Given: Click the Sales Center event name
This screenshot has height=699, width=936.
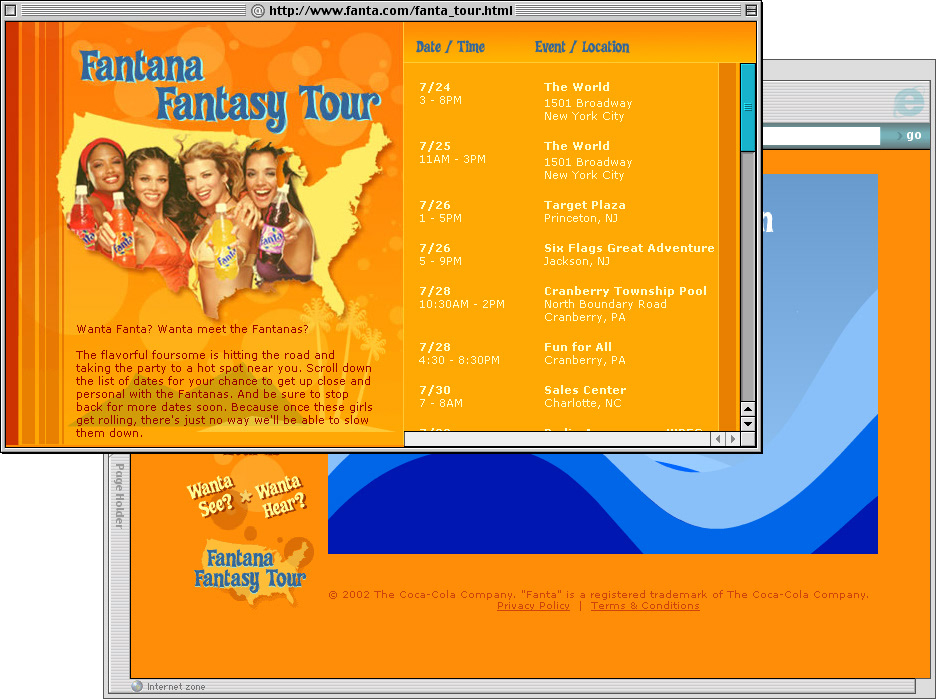Looking at the screenshot, I should (x=585, y=390).
